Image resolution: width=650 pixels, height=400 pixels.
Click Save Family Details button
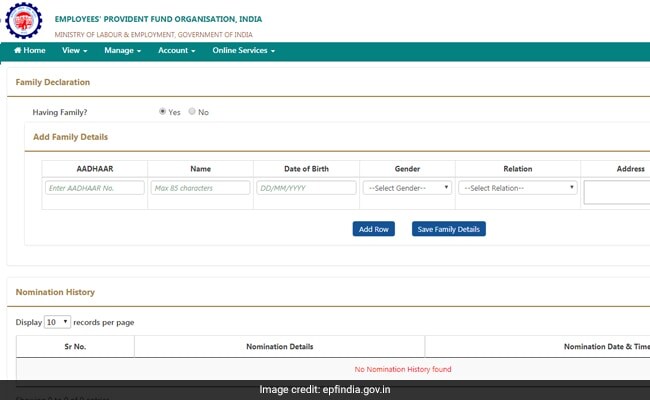(x=448, y=229)
